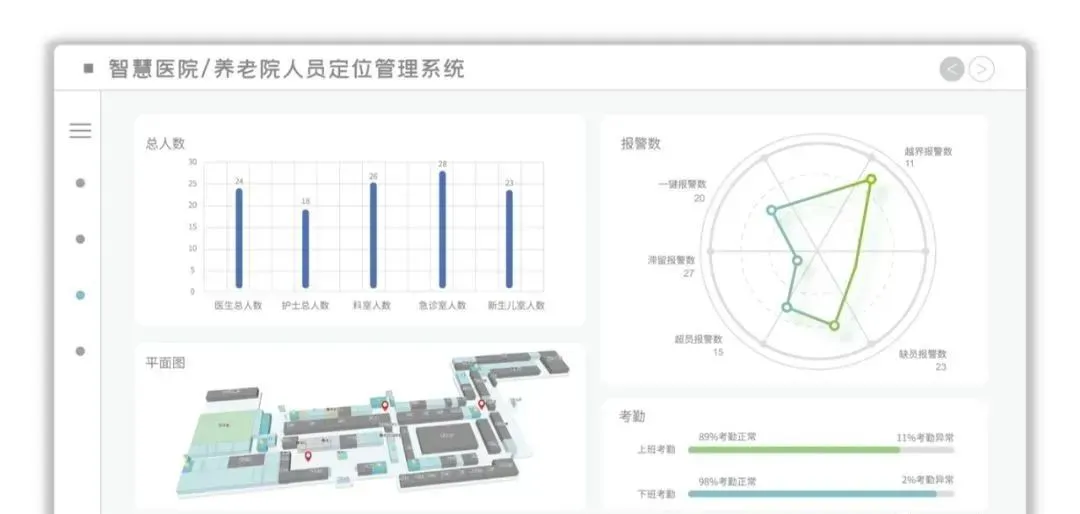Select the lowest red pin on floor plan
Image resolution: width=1080 pixels, height=514 pixels.
click(308, 457)
